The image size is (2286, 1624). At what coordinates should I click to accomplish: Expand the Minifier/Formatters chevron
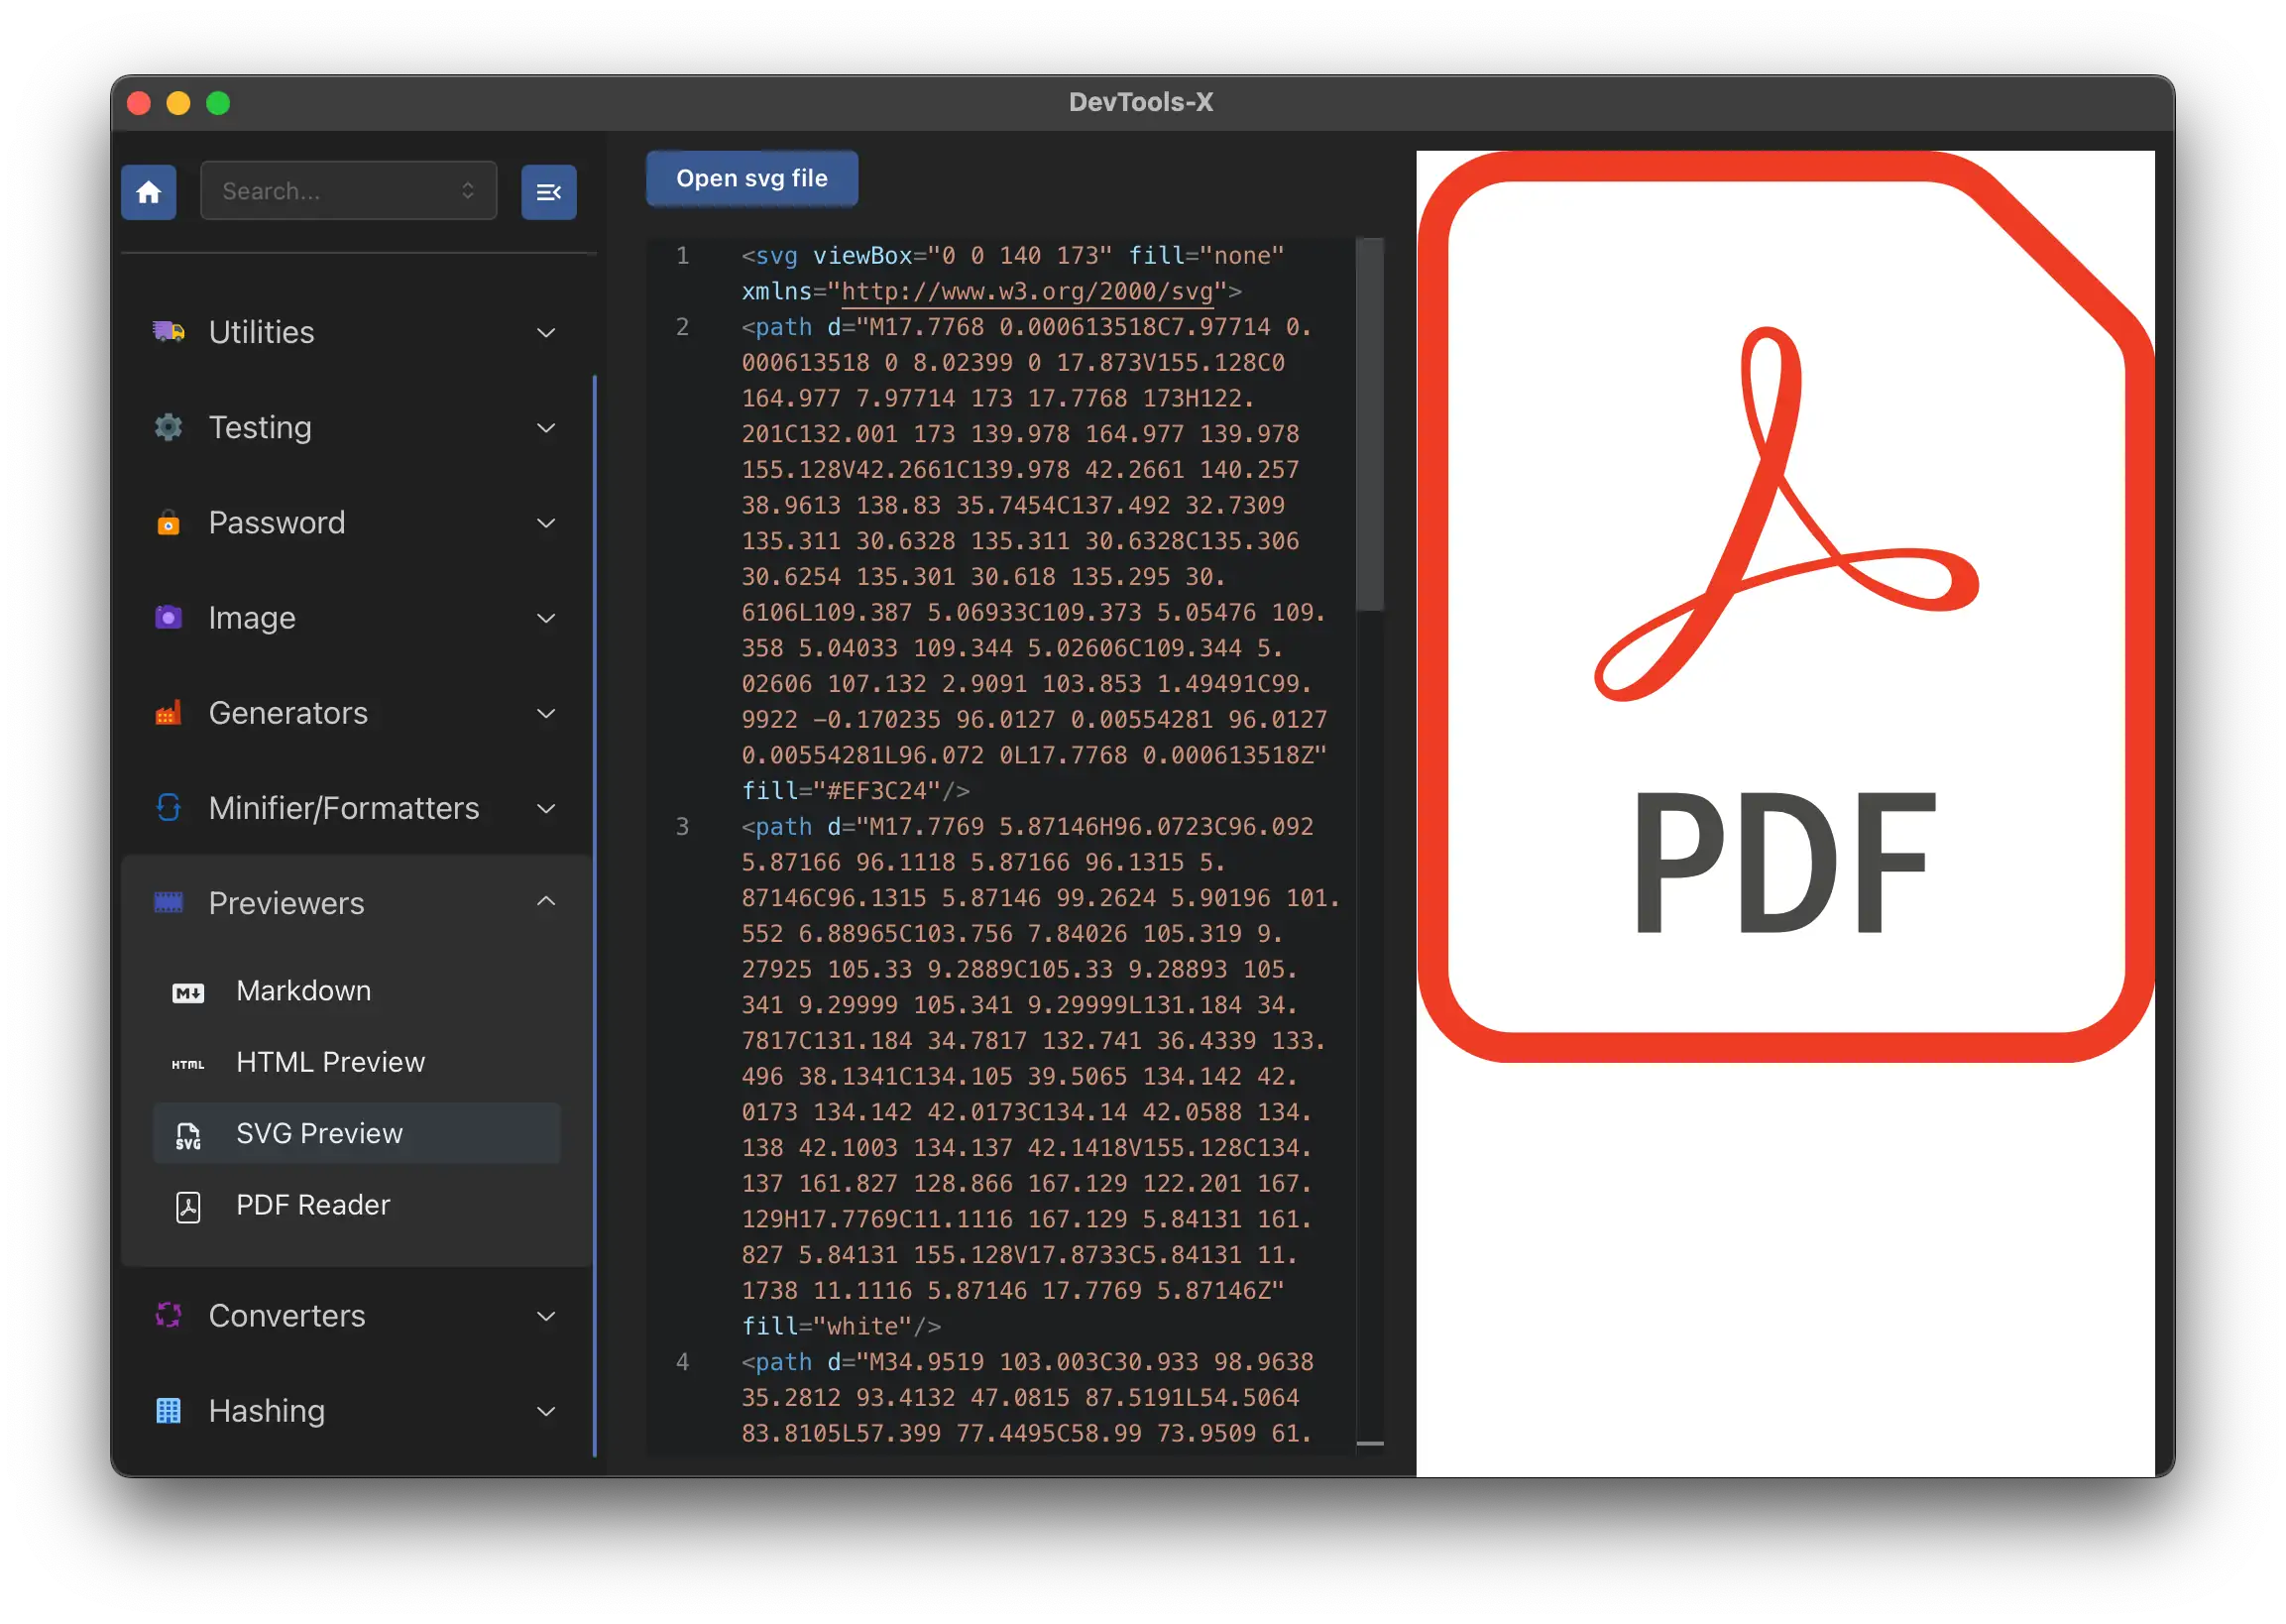[546, 808]
